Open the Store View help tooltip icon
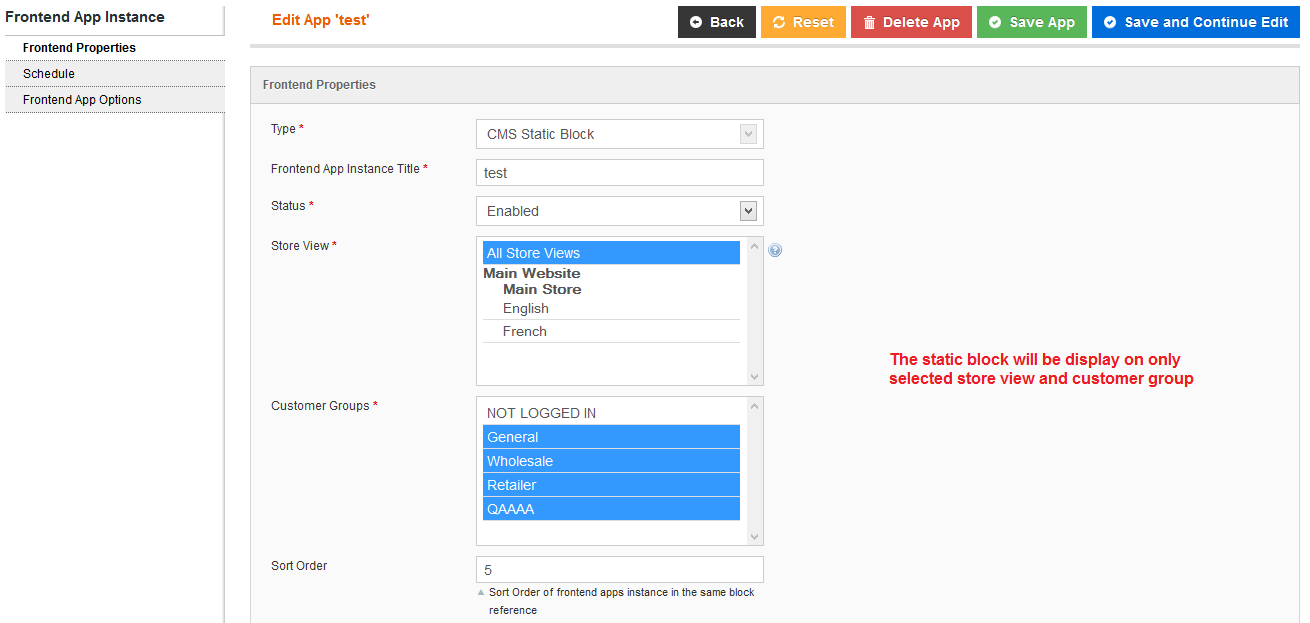The height and width of the screenshot is (623, 1310). click(x=775, y=249)
